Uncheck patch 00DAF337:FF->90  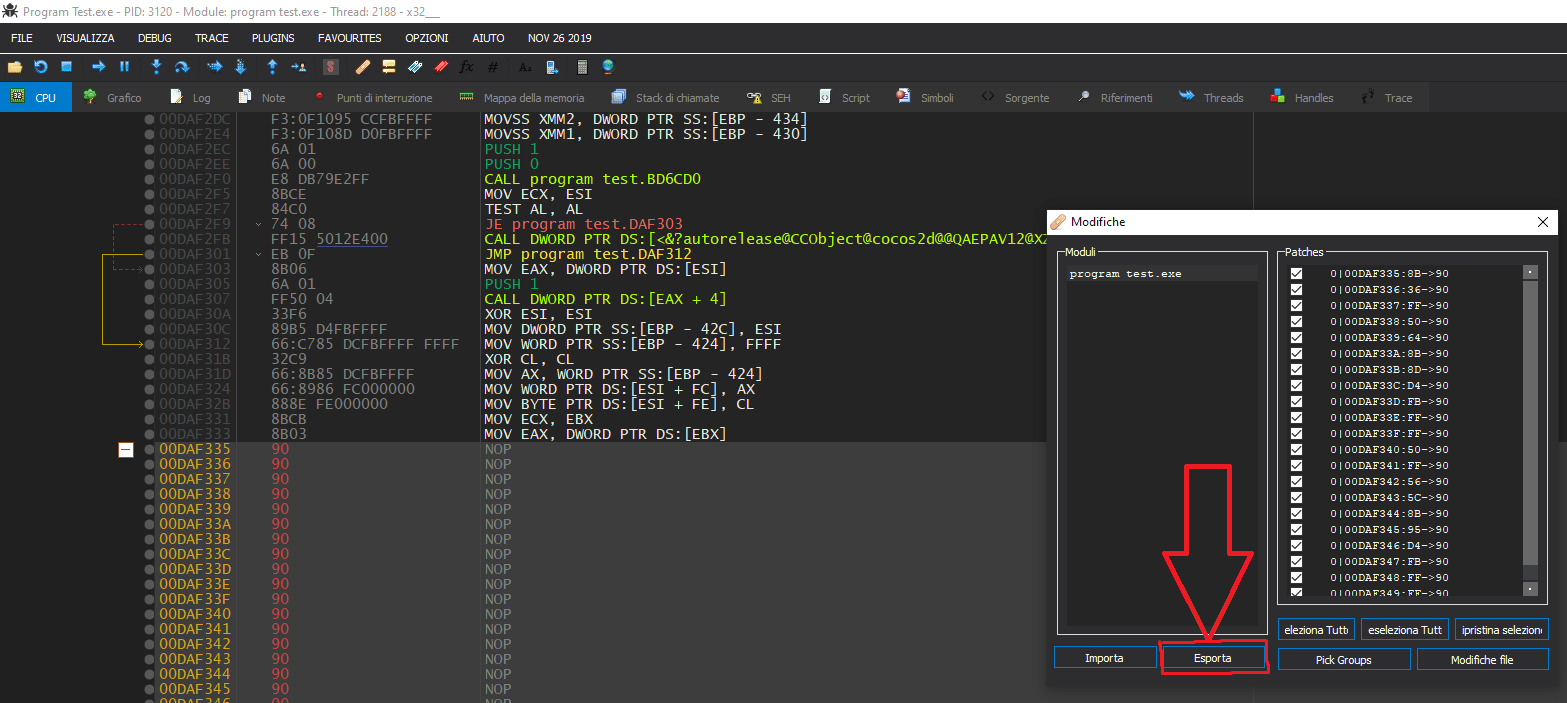coord(1297,305)
